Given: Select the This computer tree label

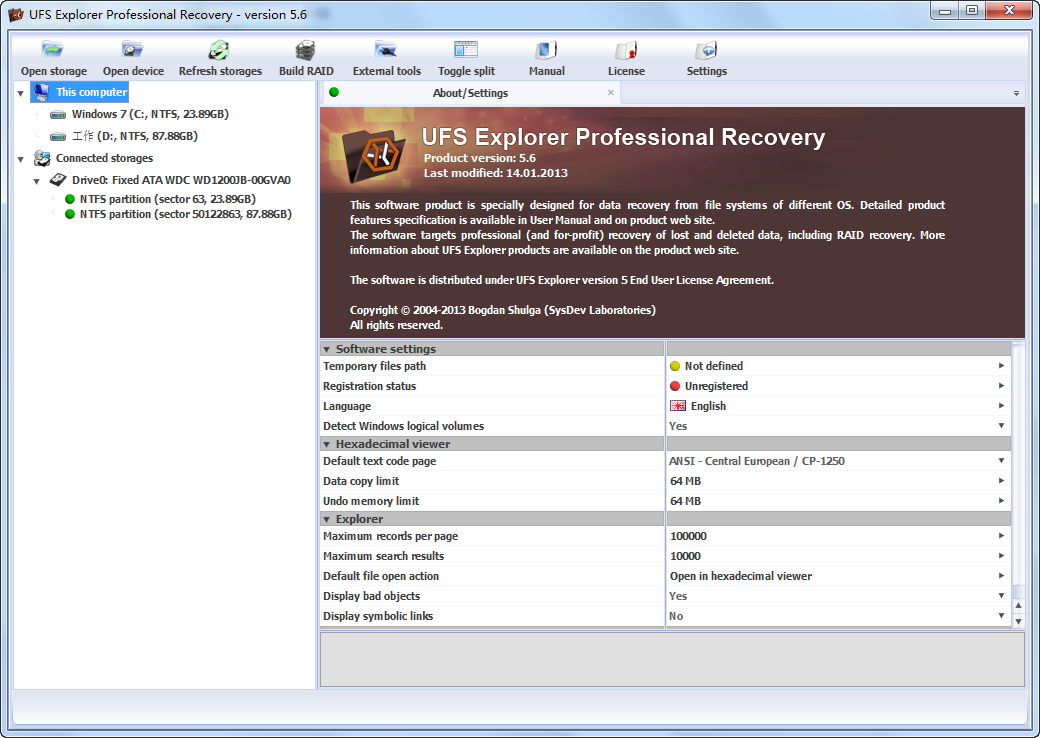Looking at the screenshot, I should click(92, 92).
